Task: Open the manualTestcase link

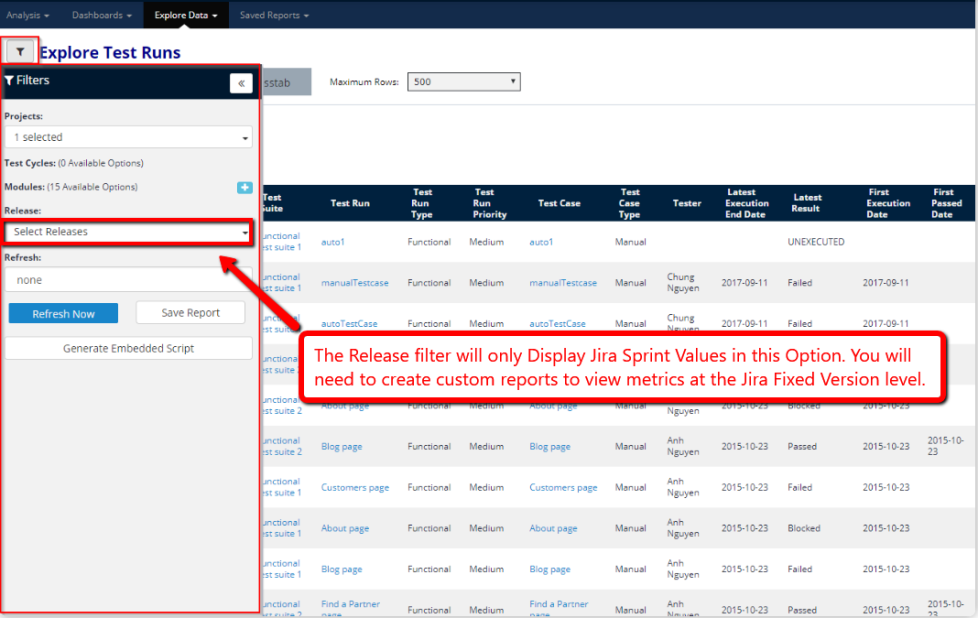Action: coord(355,283)
